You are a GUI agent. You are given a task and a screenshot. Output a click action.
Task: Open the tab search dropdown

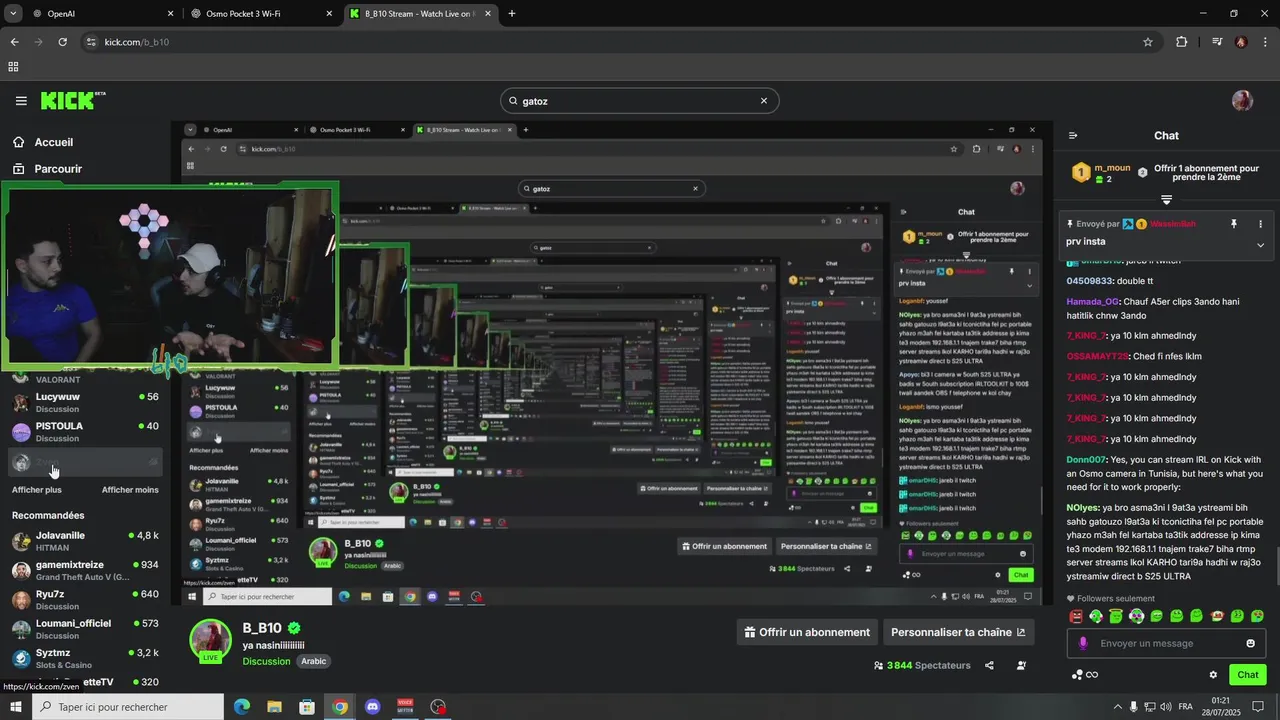point(12,14)
